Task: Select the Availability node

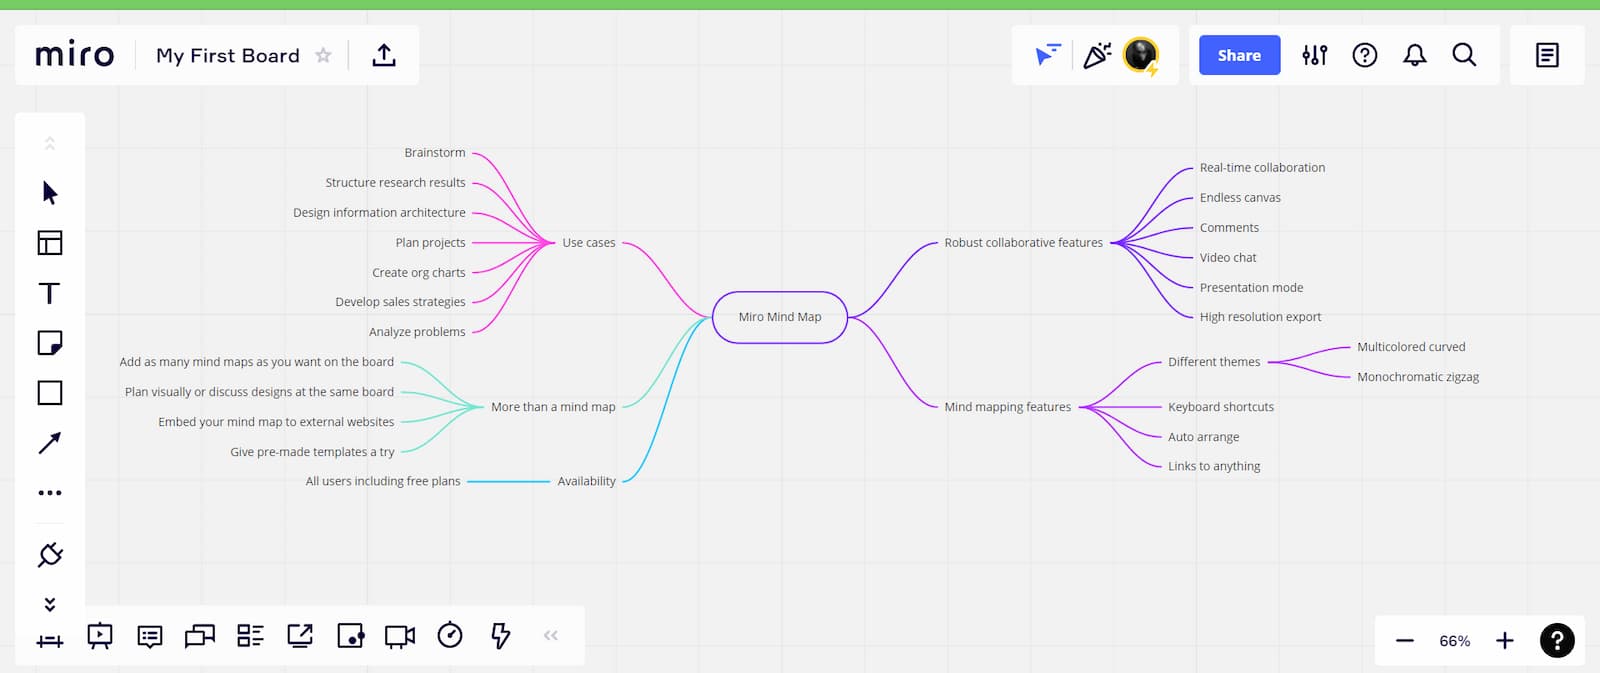Action: [x=586, y=481]
